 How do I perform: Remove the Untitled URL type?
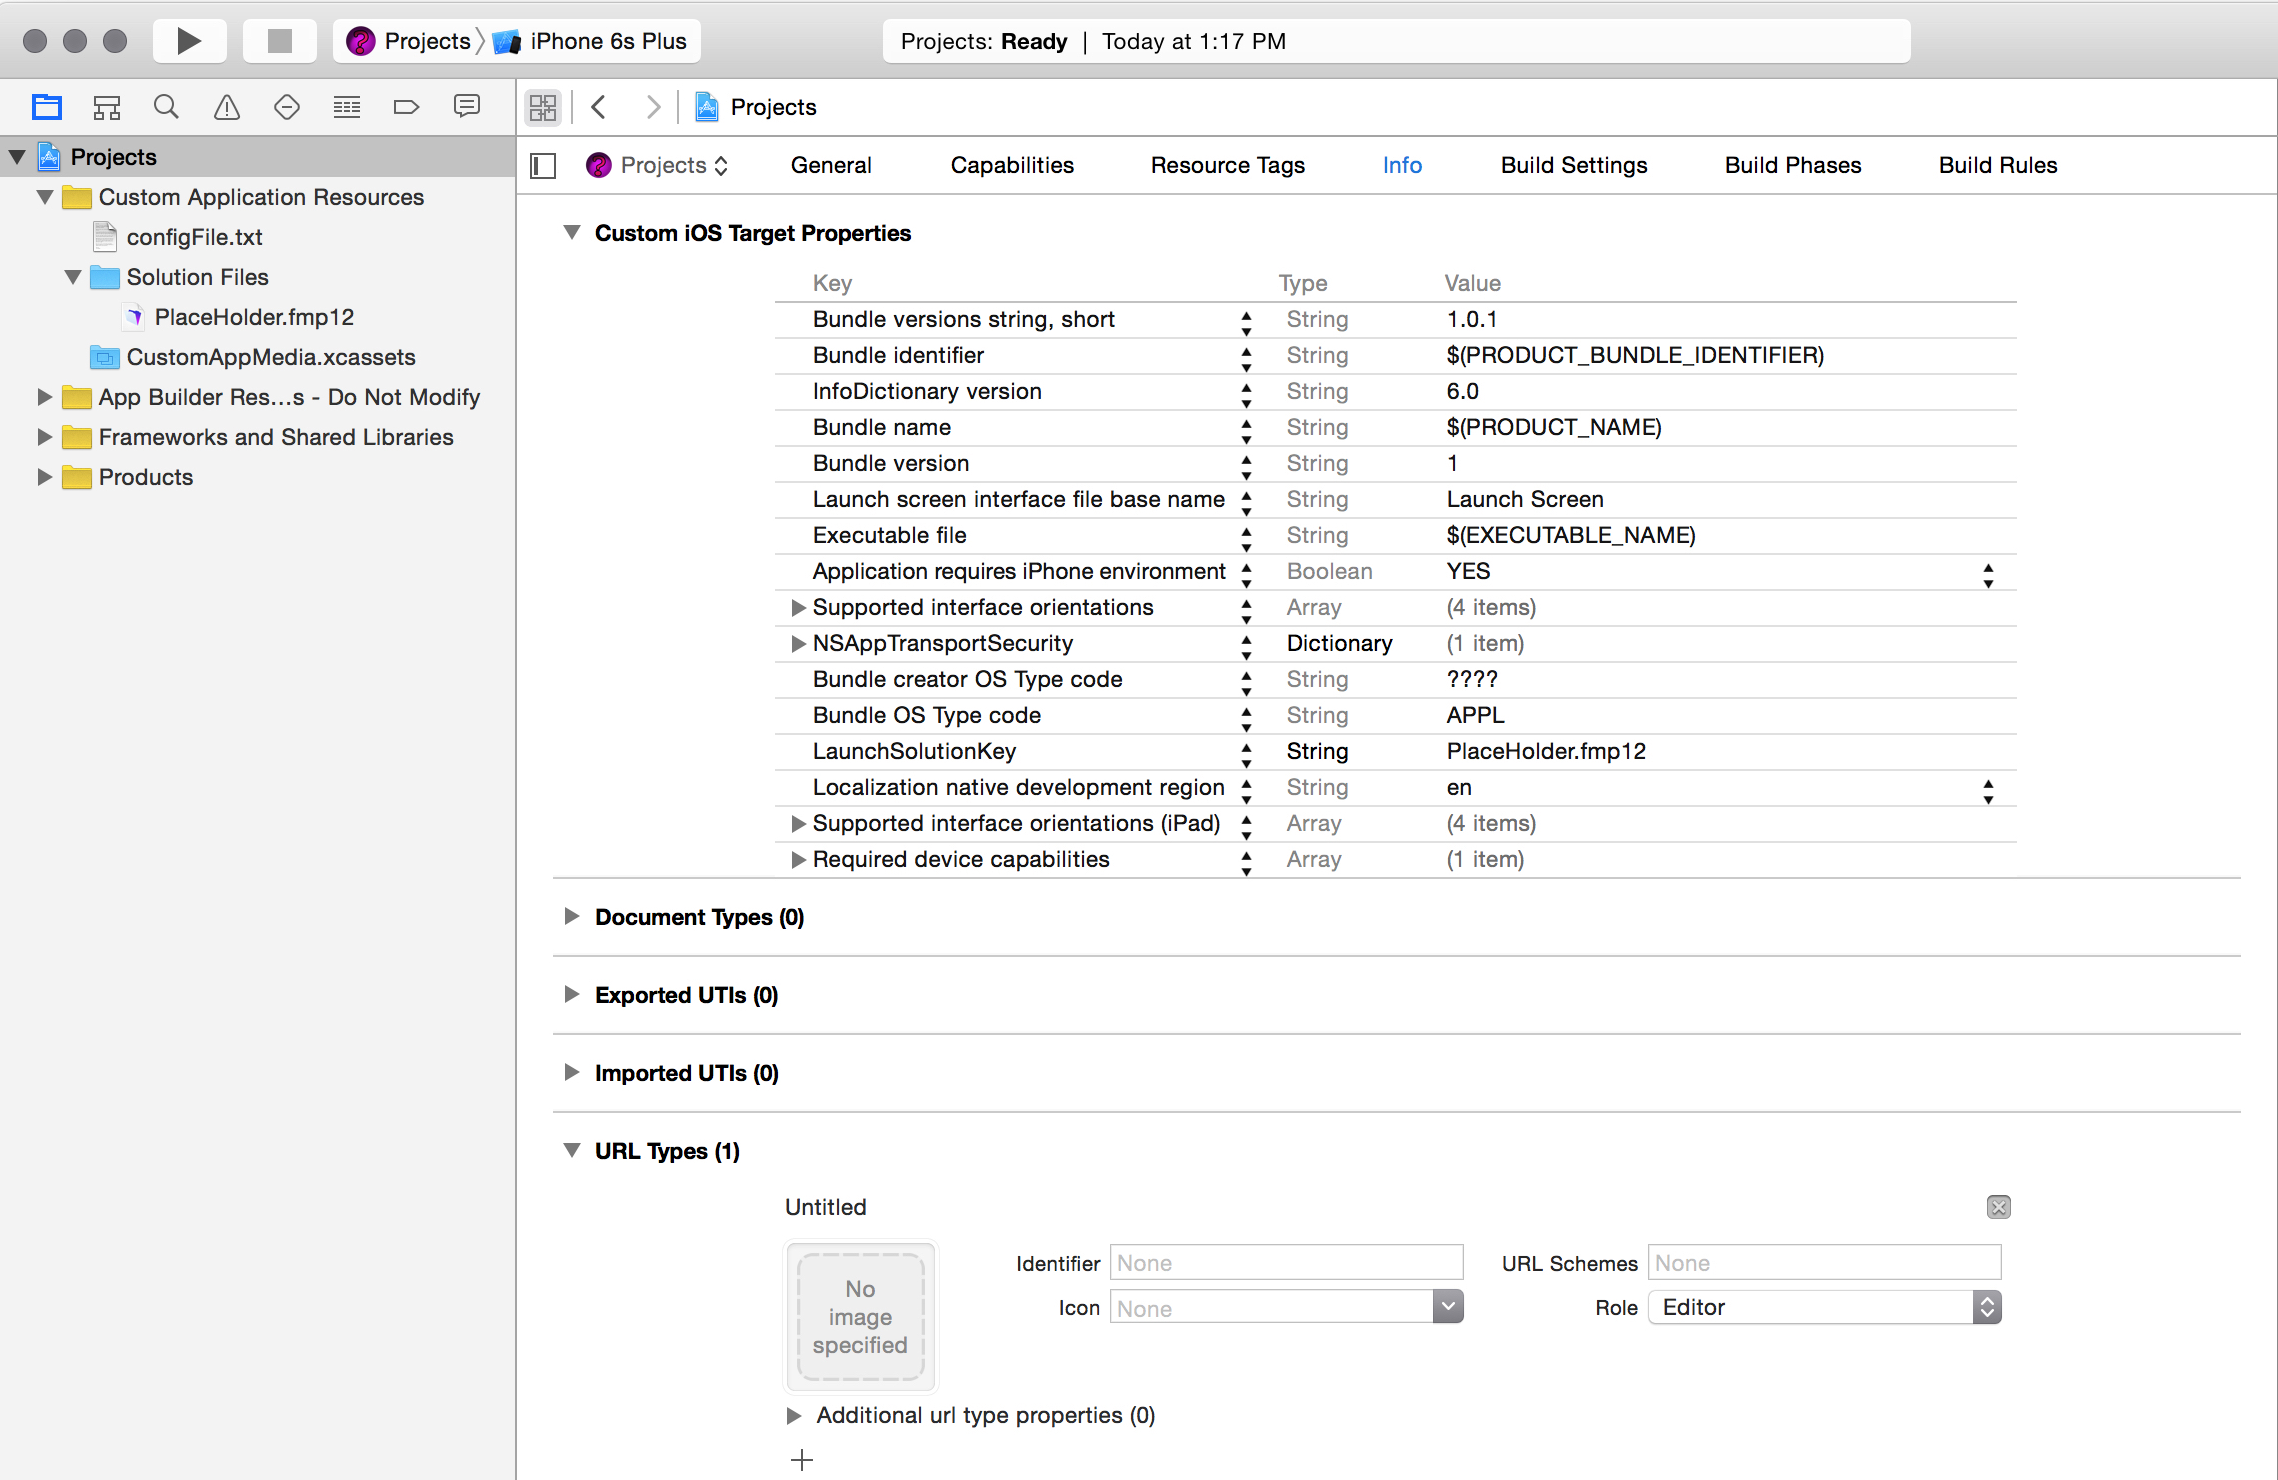1998,1207
